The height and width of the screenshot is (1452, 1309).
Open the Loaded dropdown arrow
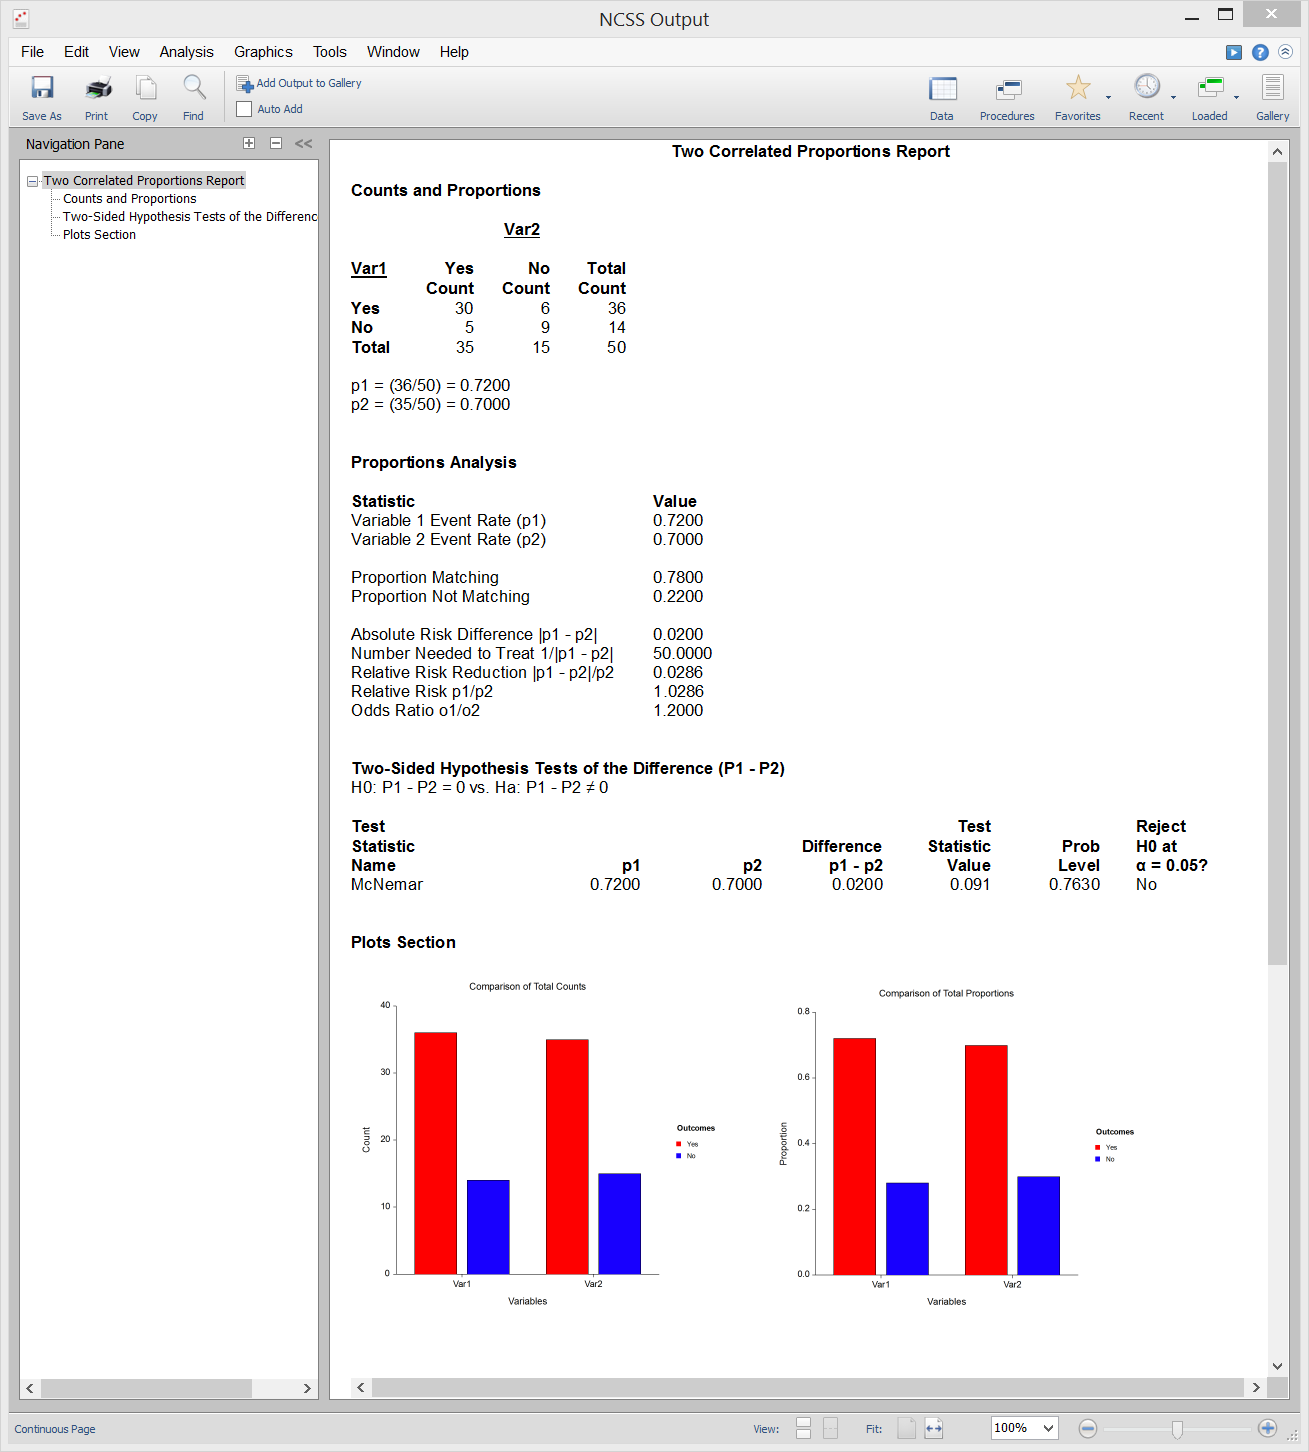pyautogui.click(x=1236, y=97)
